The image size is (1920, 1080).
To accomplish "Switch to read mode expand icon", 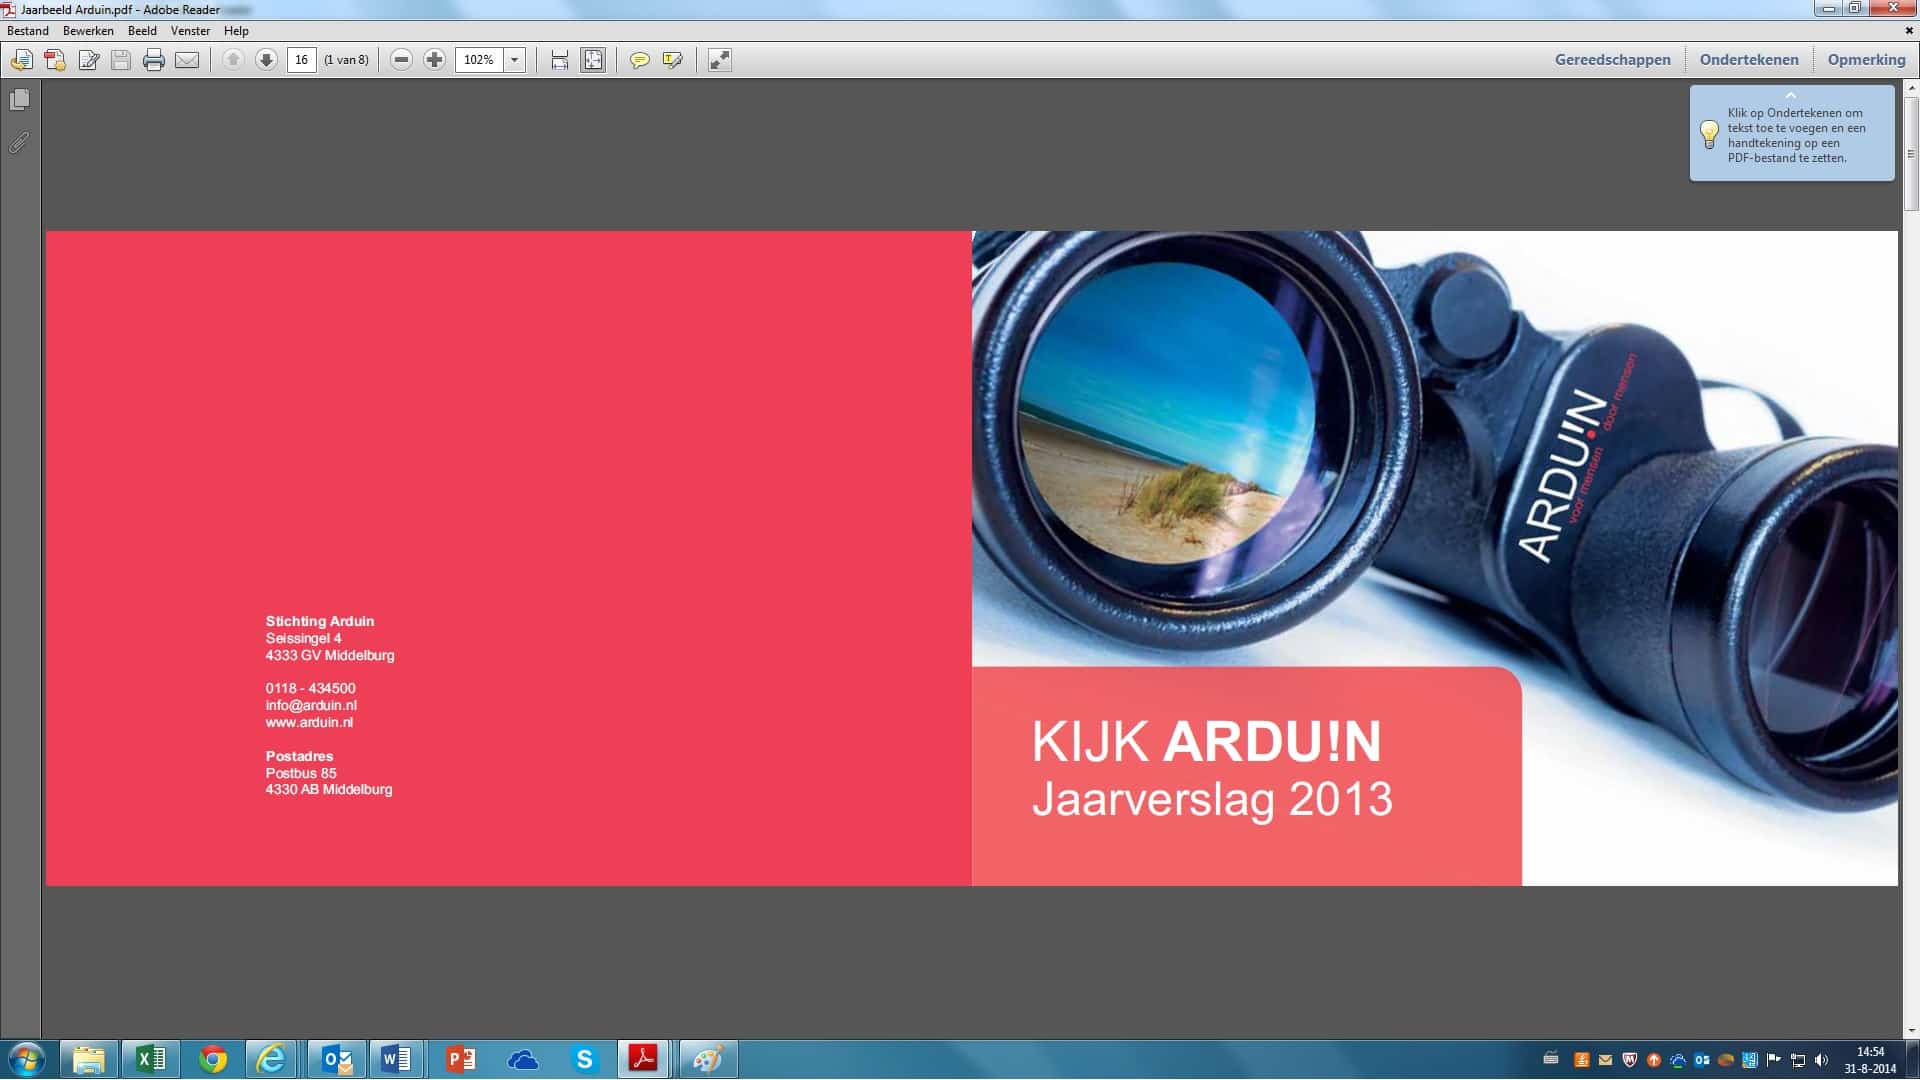I will [720, 60].
